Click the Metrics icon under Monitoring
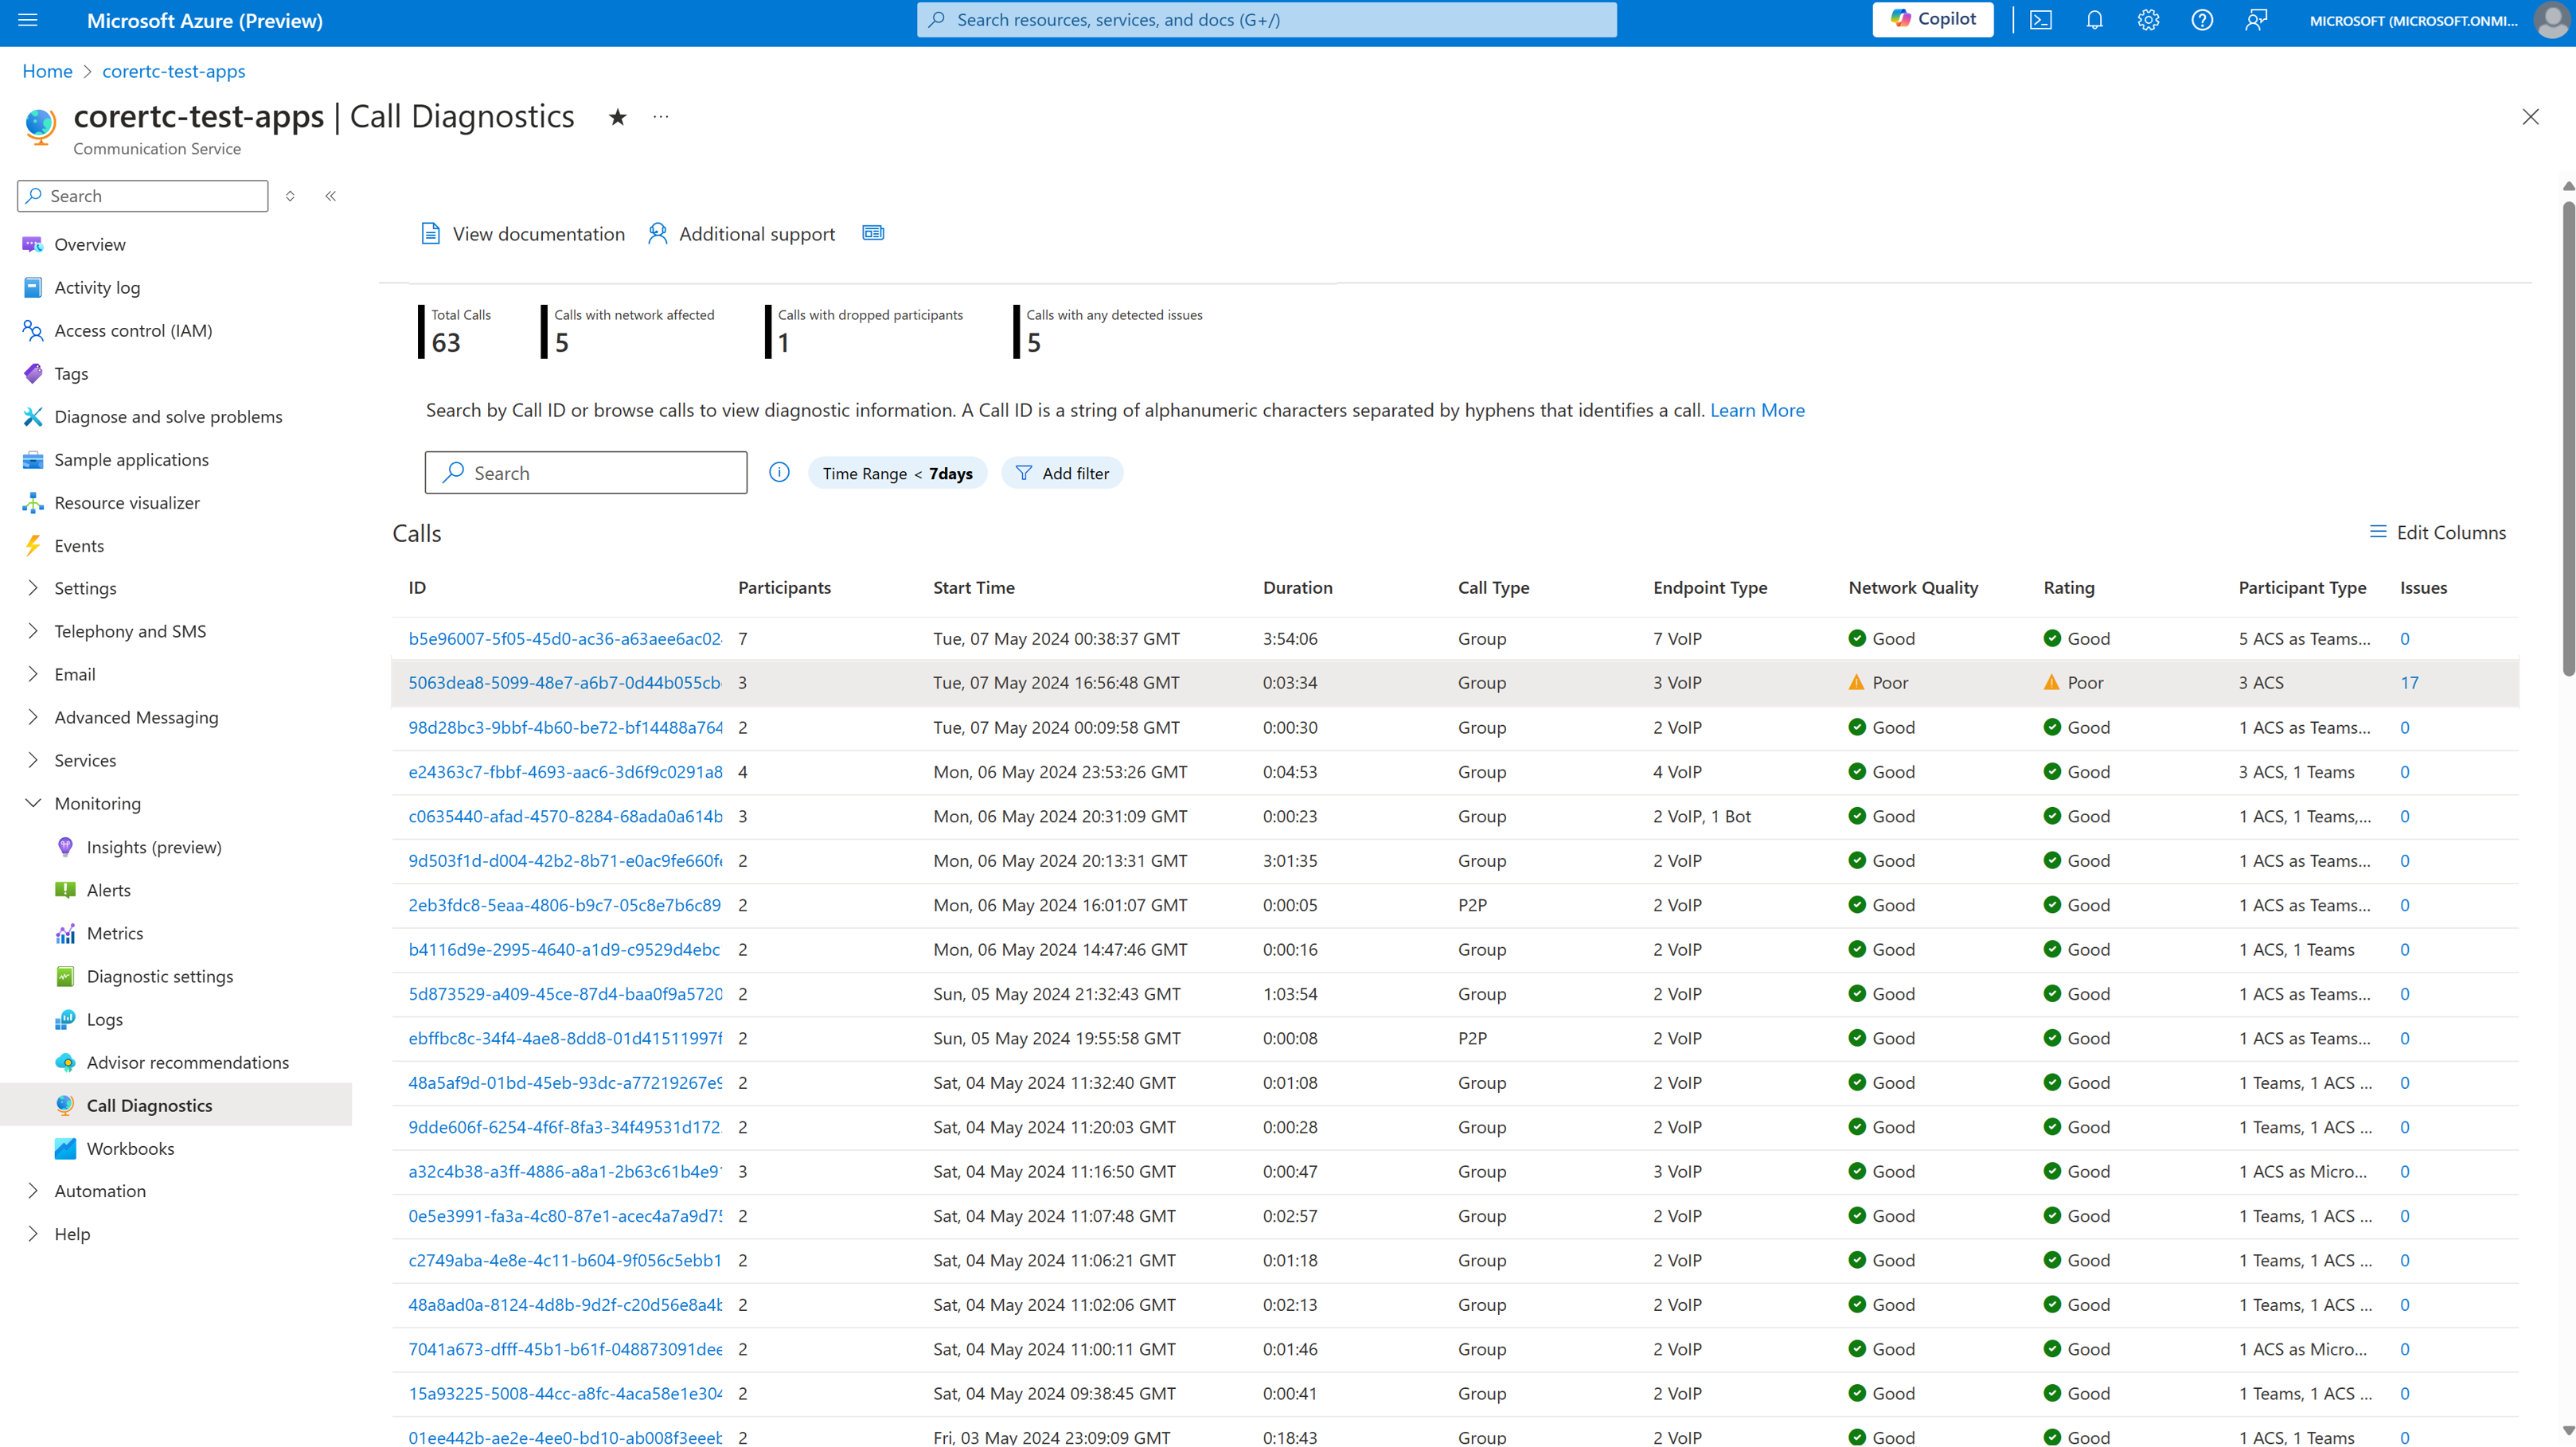2576x1447 pixels. [65, 932]
